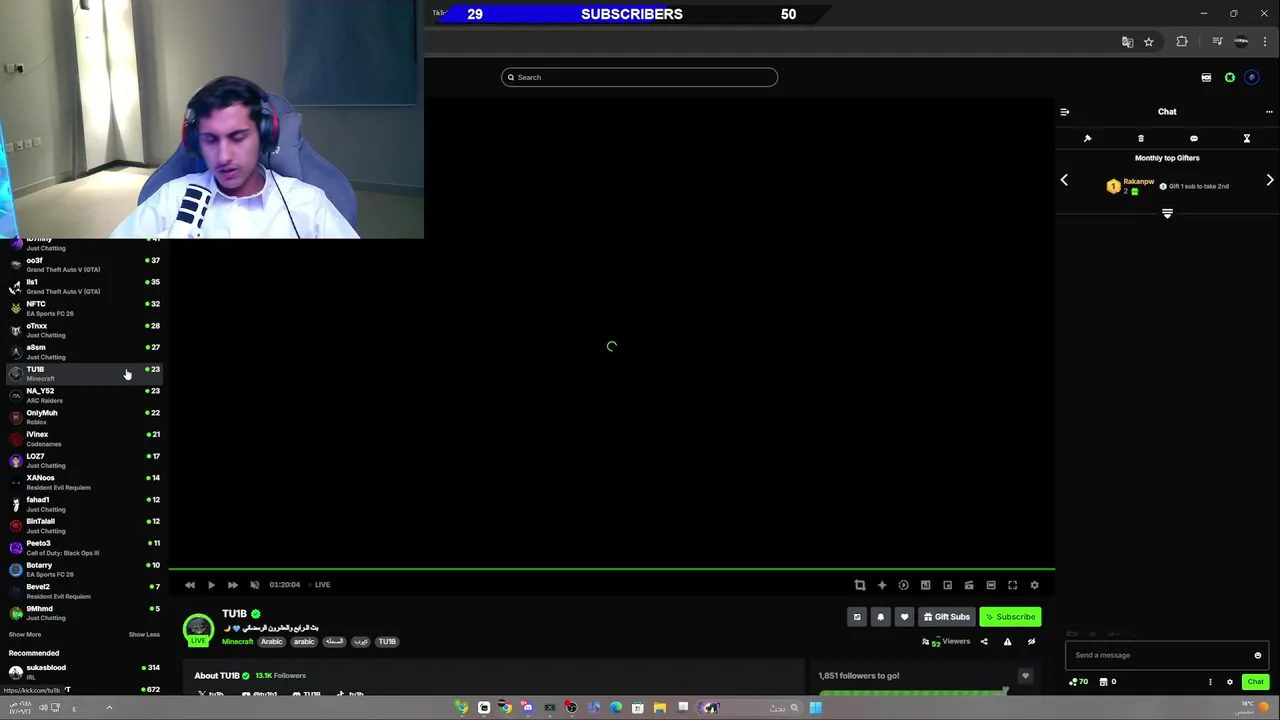Click the clip crop icon in player
The width and height of the screenshot is (1280, 720).
pos(860,585)
